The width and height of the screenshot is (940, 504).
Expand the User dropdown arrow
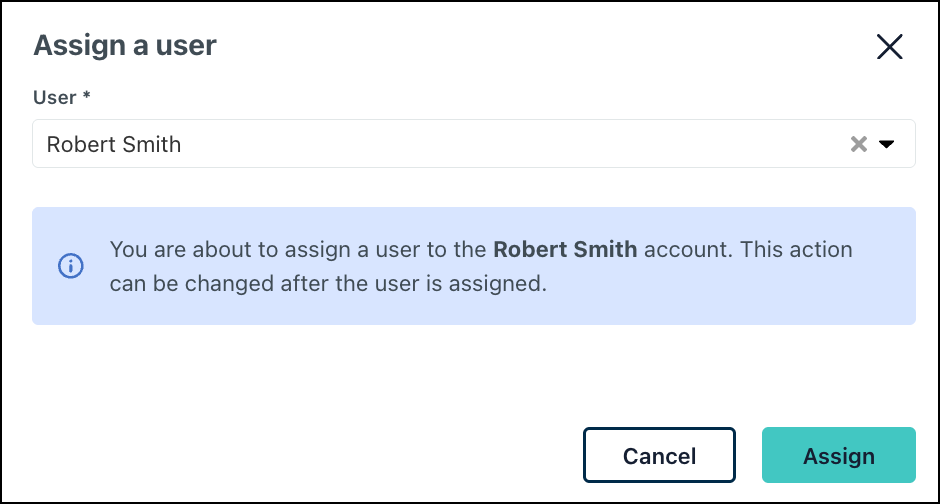coord(886,144)
